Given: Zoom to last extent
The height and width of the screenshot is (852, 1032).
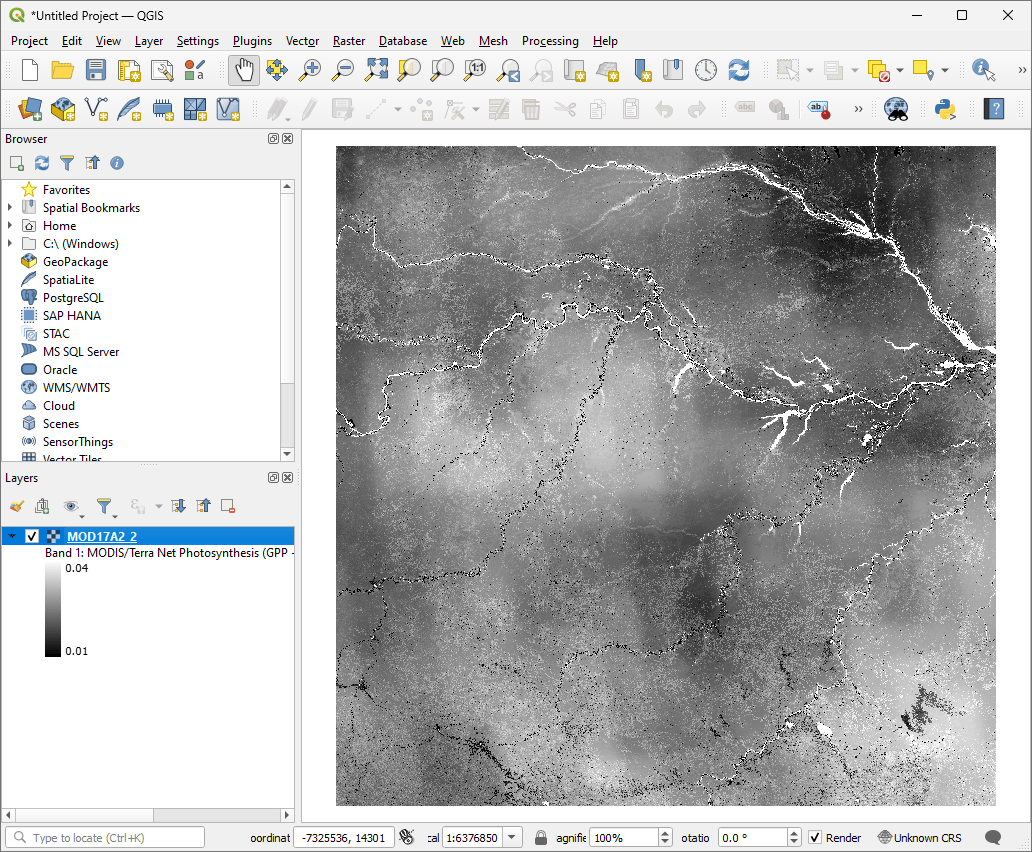Looking at the screenshot, I should [x=508, y=70].
